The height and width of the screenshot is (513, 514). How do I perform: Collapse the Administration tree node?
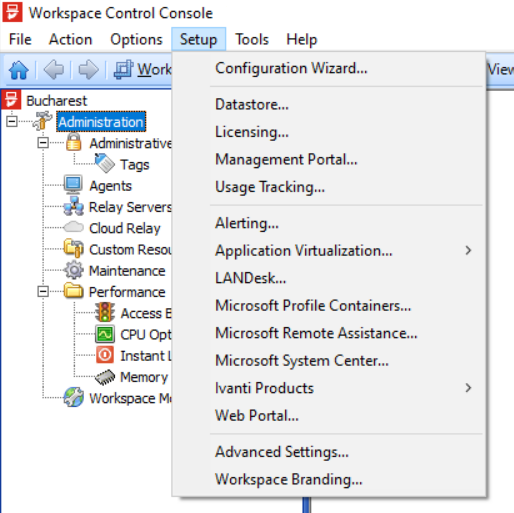pos(12,121)
